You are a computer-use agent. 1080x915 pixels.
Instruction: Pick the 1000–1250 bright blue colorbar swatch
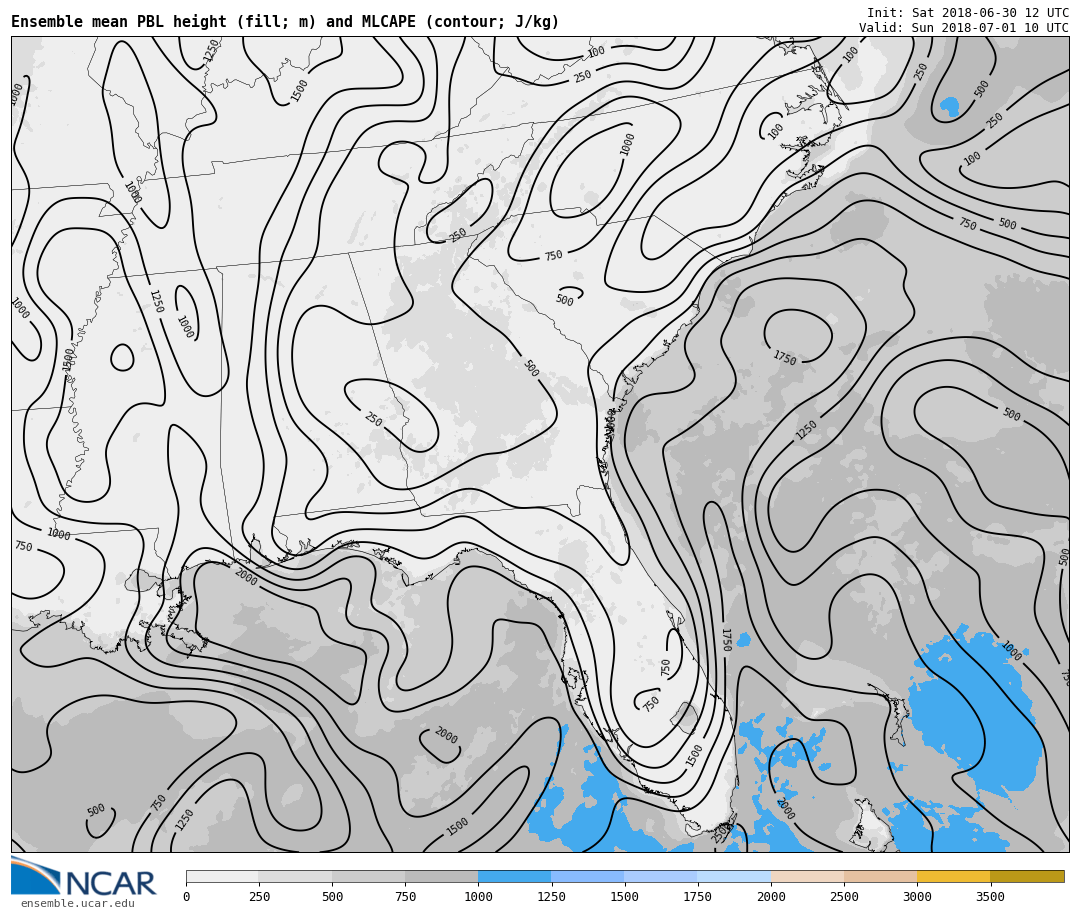pos(514,876)
